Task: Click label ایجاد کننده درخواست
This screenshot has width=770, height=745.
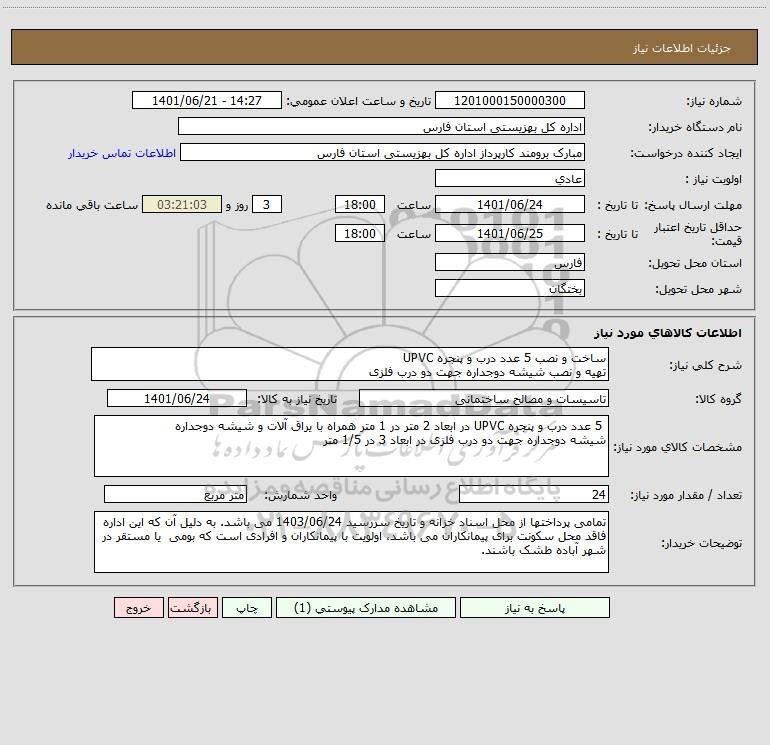Action: click(686, 153)
